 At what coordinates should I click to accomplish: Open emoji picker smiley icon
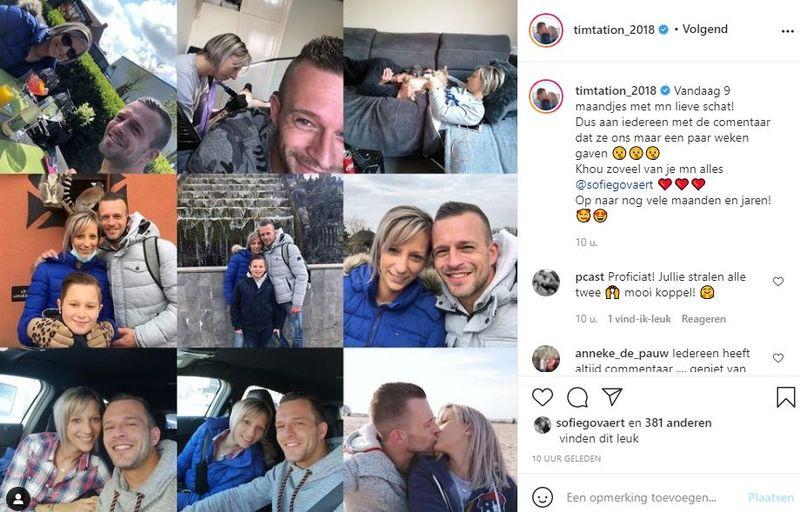point(542,497)
